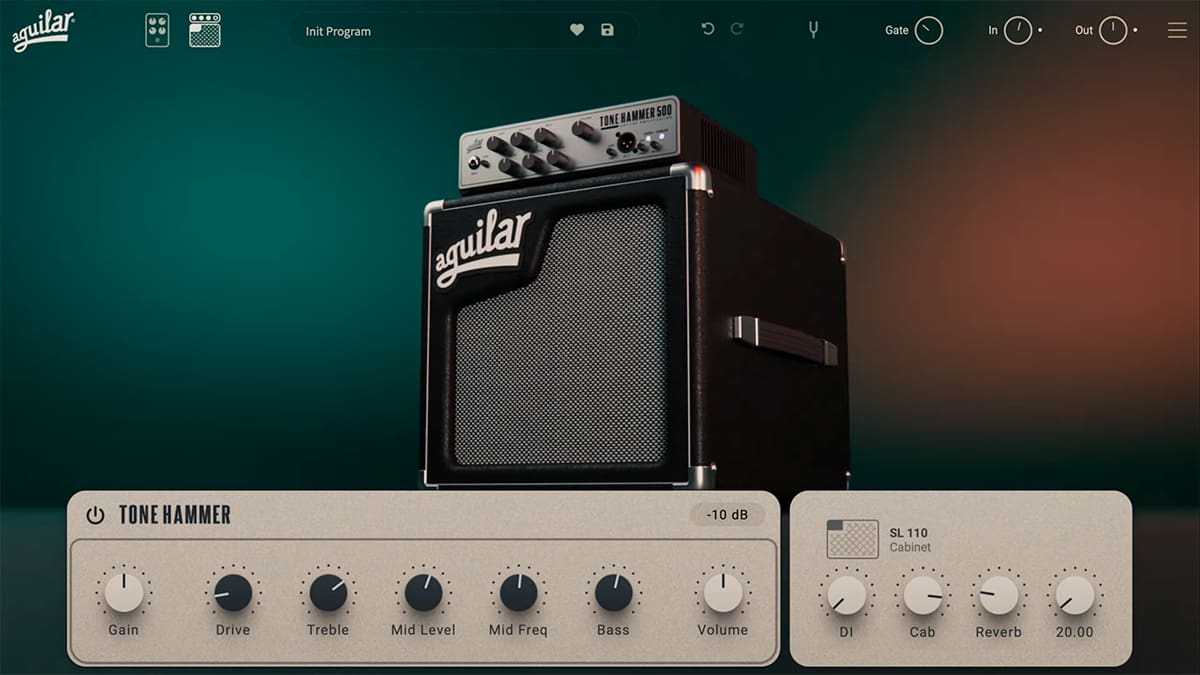Click the Drive knob
This screenshot has width=1200, height=675.
click(x=233, y=593)
